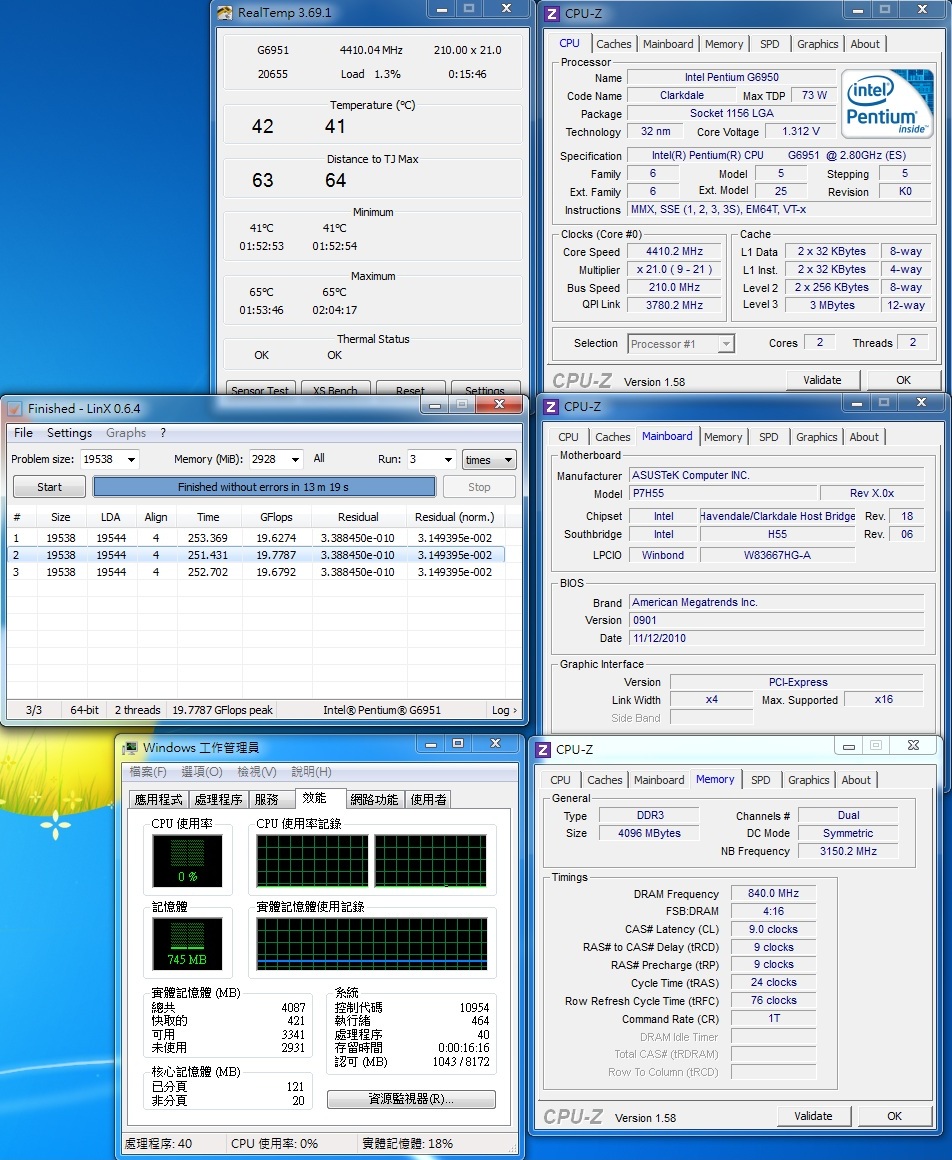952x1160 pixels.
Task: Click the Windows Task Manager title bar icon
Action: [130, 748]
